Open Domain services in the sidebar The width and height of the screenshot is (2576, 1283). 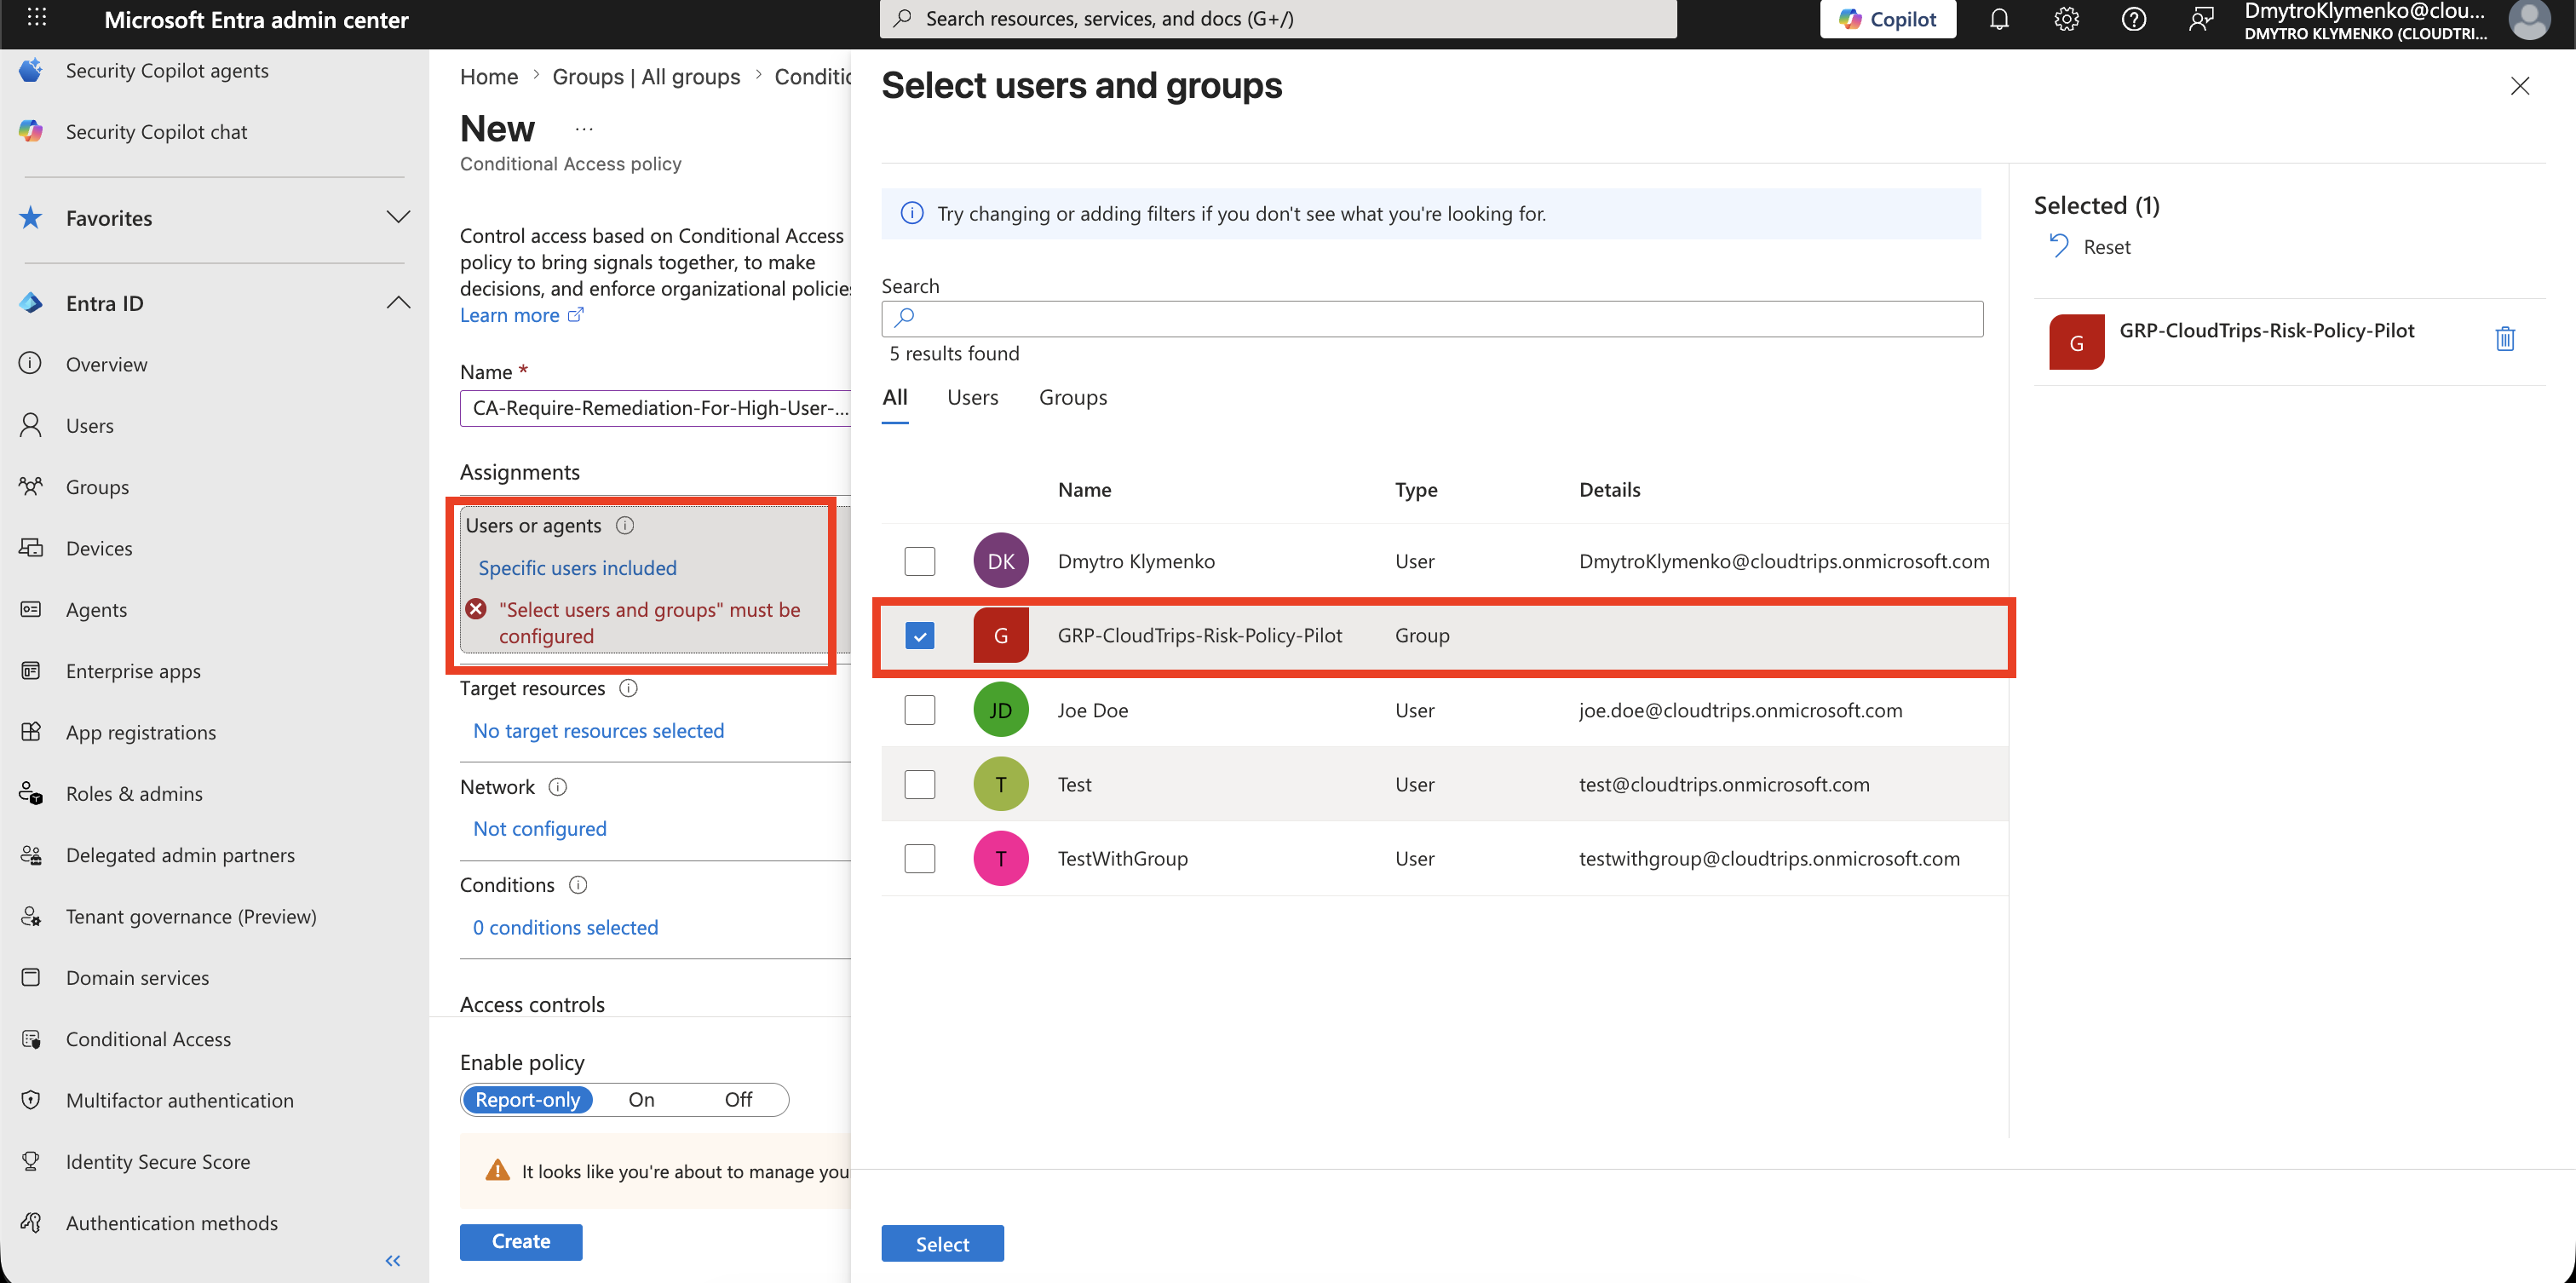pyautogui.click(x=137, y=977)
